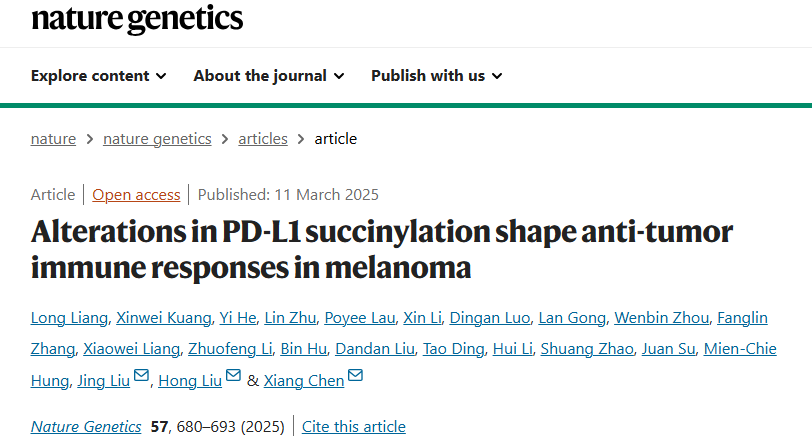Expand the Explore content menu
The image size is (812, 447).
(99, 76)
